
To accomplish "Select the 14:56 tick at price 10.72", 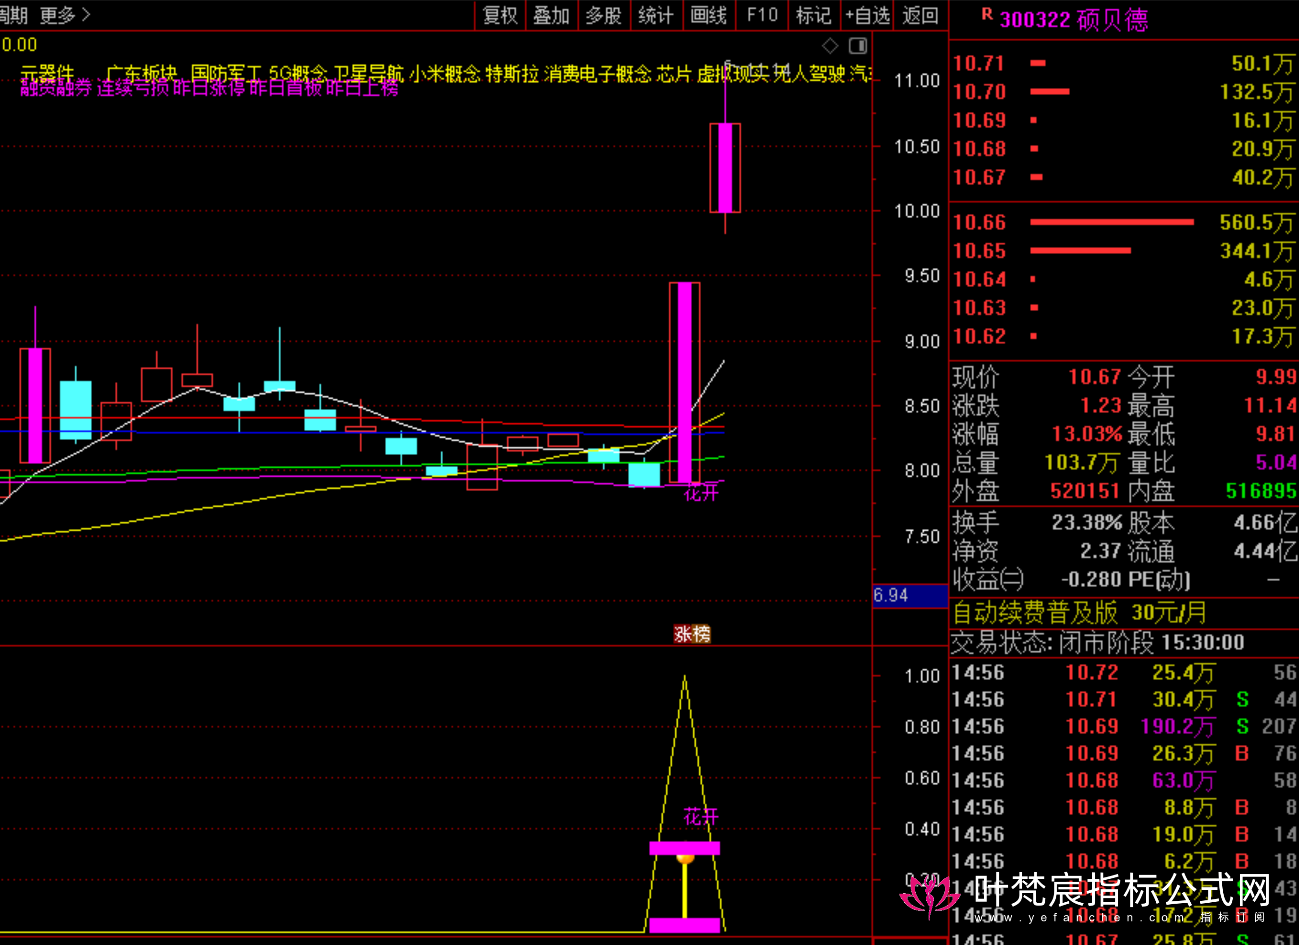I will (x=1124, y=672).
